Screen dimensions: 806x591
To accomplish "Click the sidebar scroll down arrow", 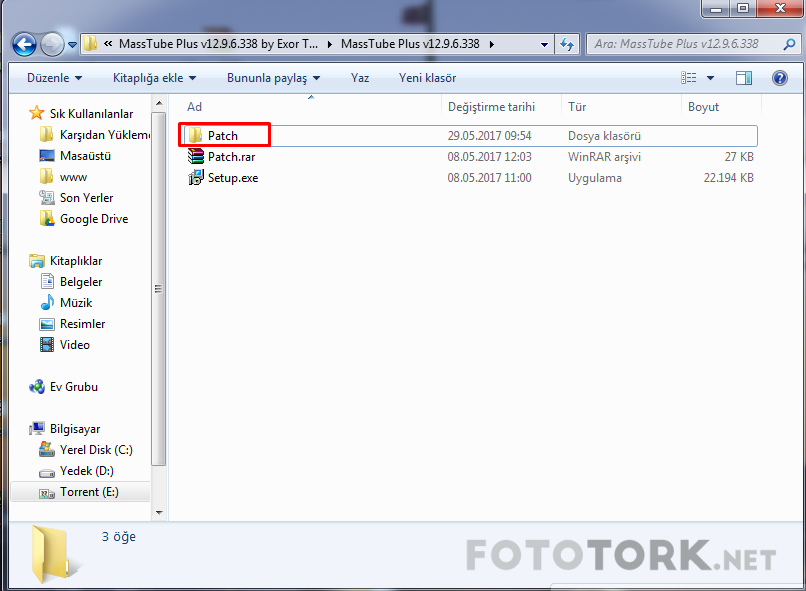I will 159,512.
